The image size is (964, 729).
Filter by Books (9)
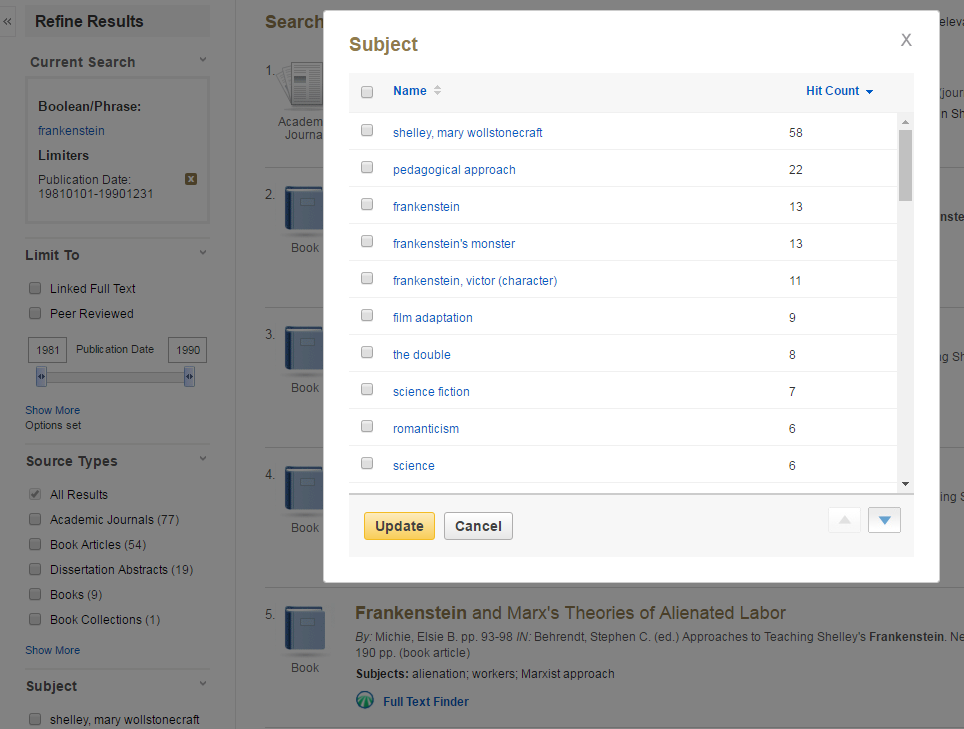[35, 594]
